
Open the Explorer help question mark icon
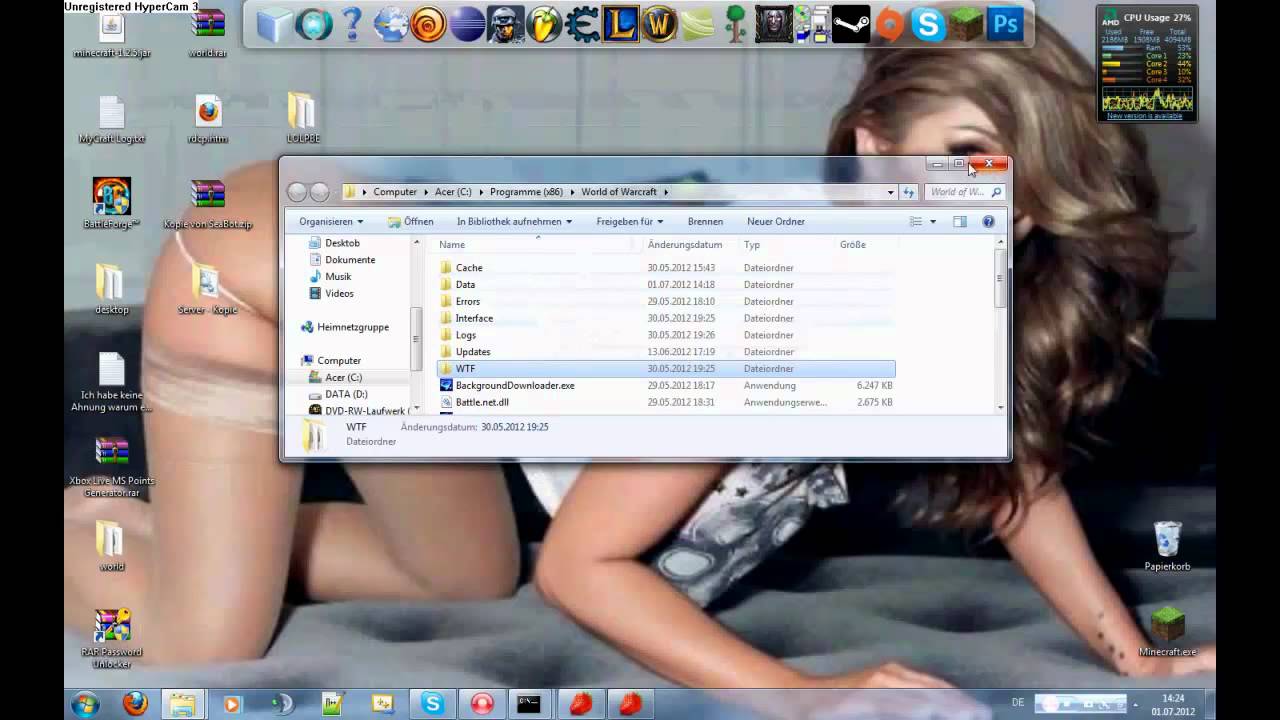click(x=988, y=221)
